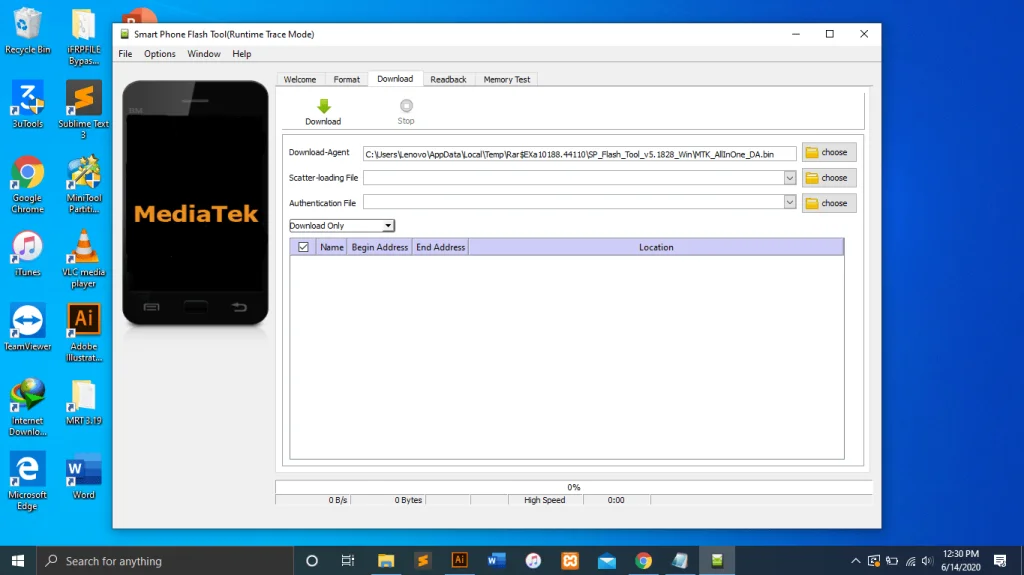Viewport: 1024px width, 575px height.
Task: Select Google Chrome desktop shortcut
Action: pyautogui.click(x=27, y=184)
